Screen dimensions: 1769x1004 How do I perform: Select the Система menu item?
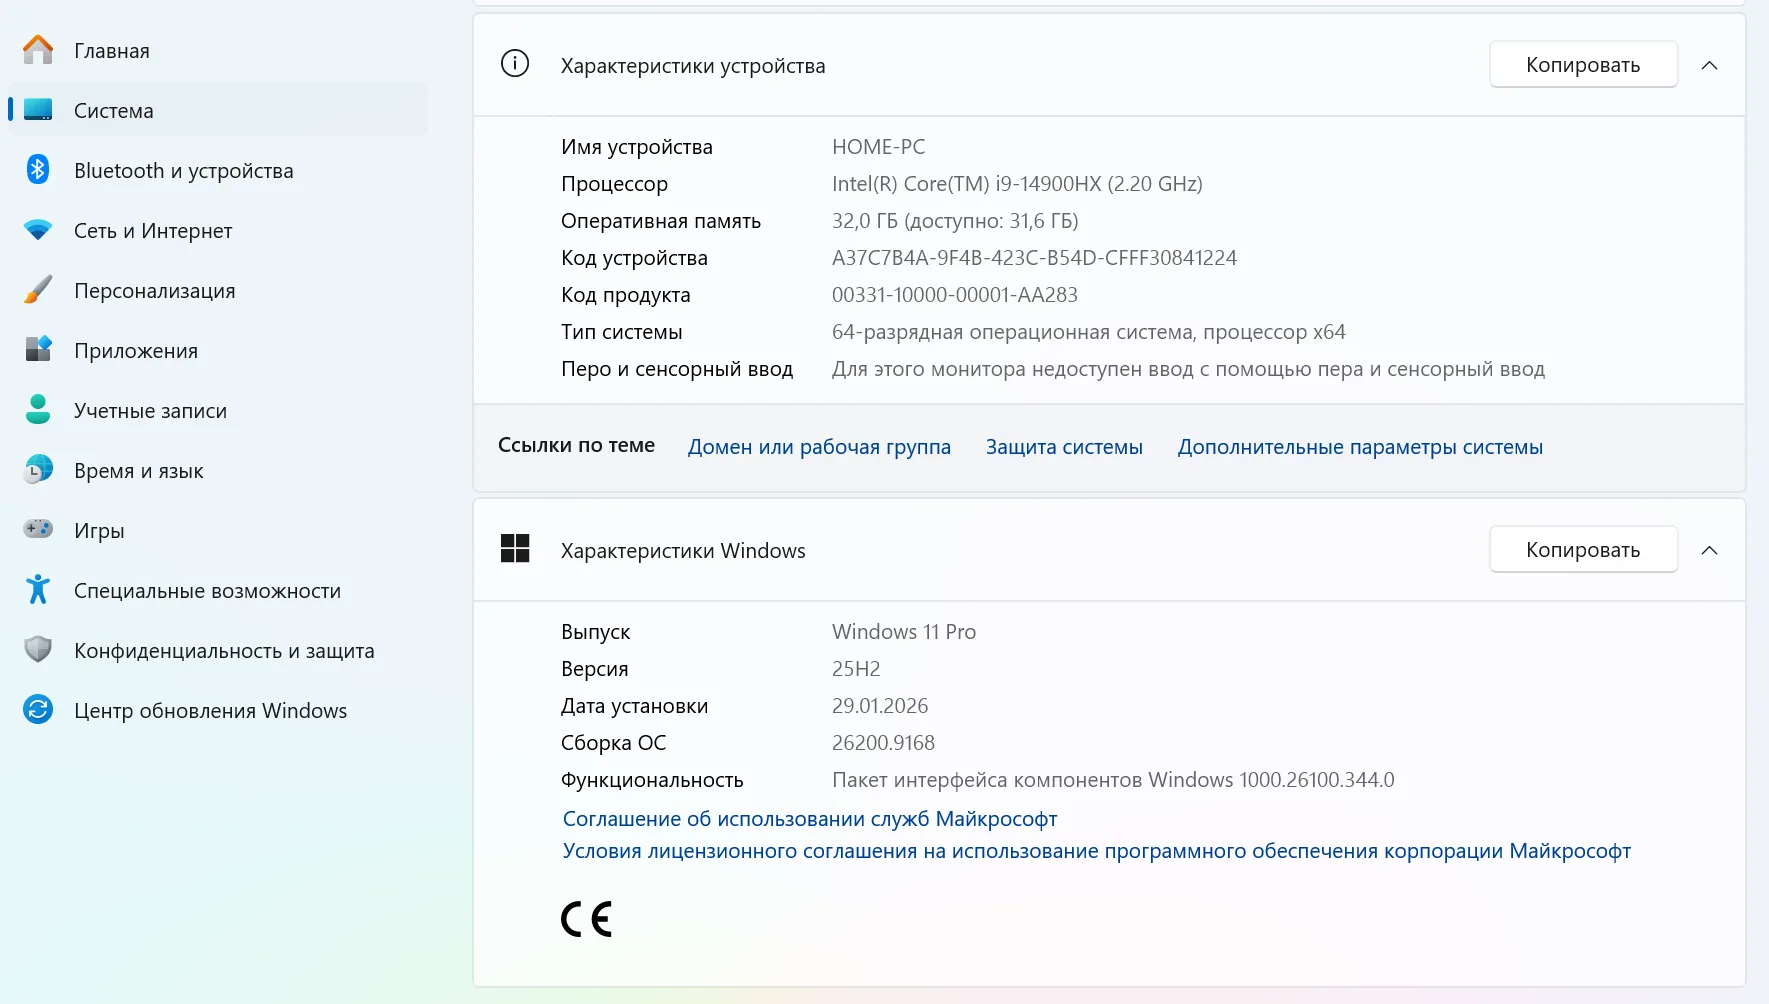pos(218,110)
